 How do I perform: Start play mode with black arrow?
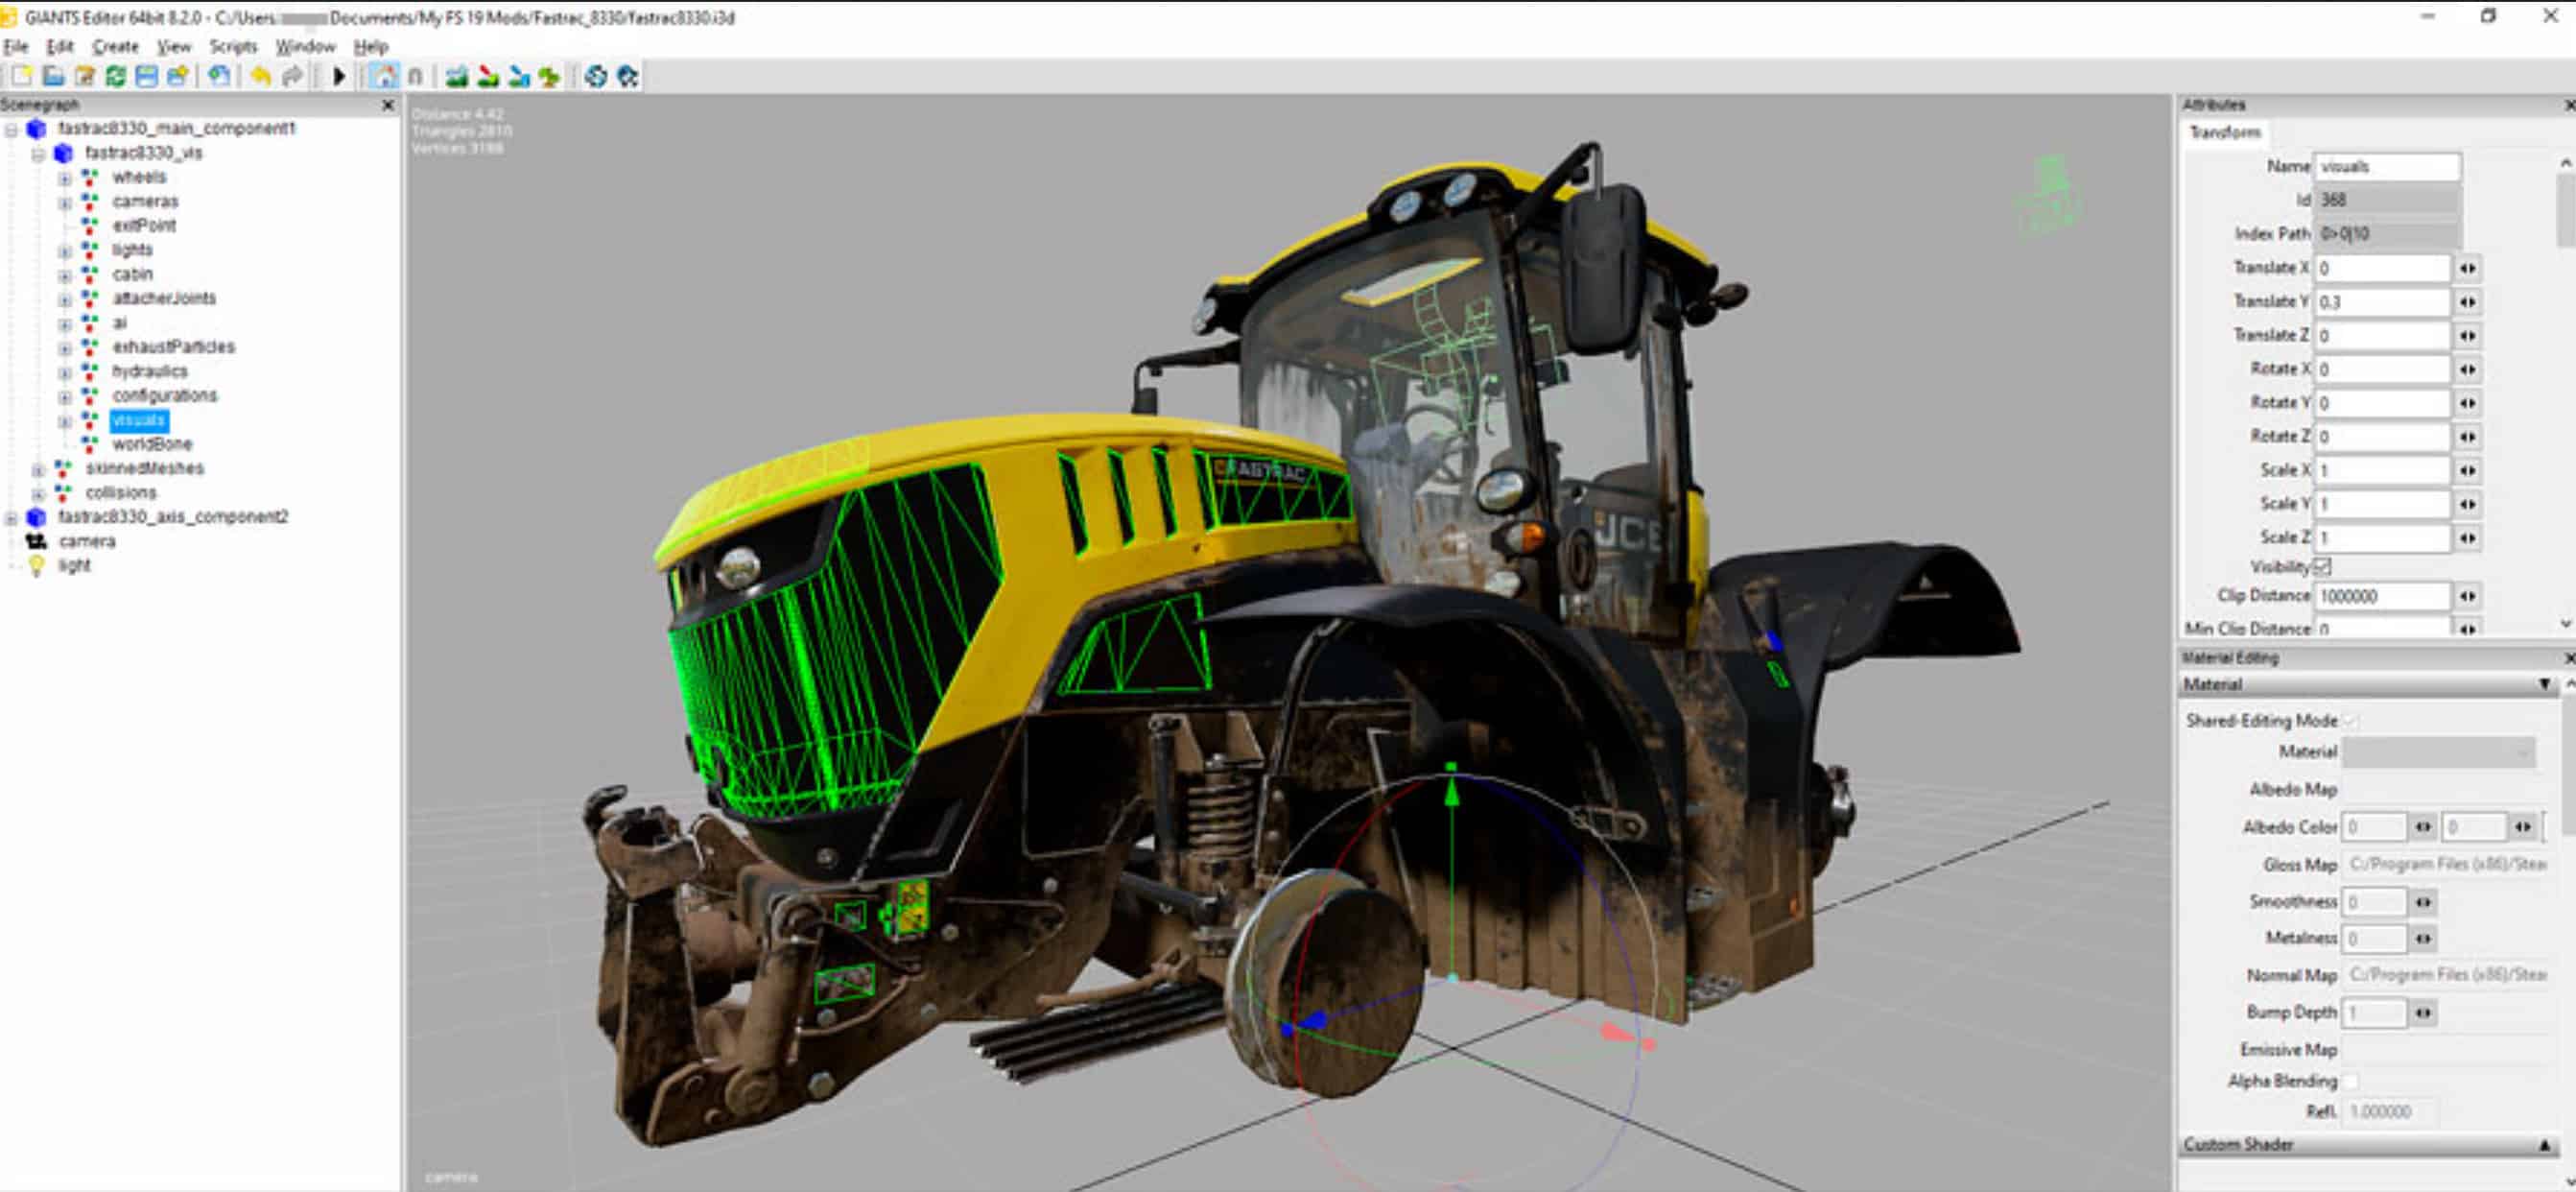tap(339, 76)
